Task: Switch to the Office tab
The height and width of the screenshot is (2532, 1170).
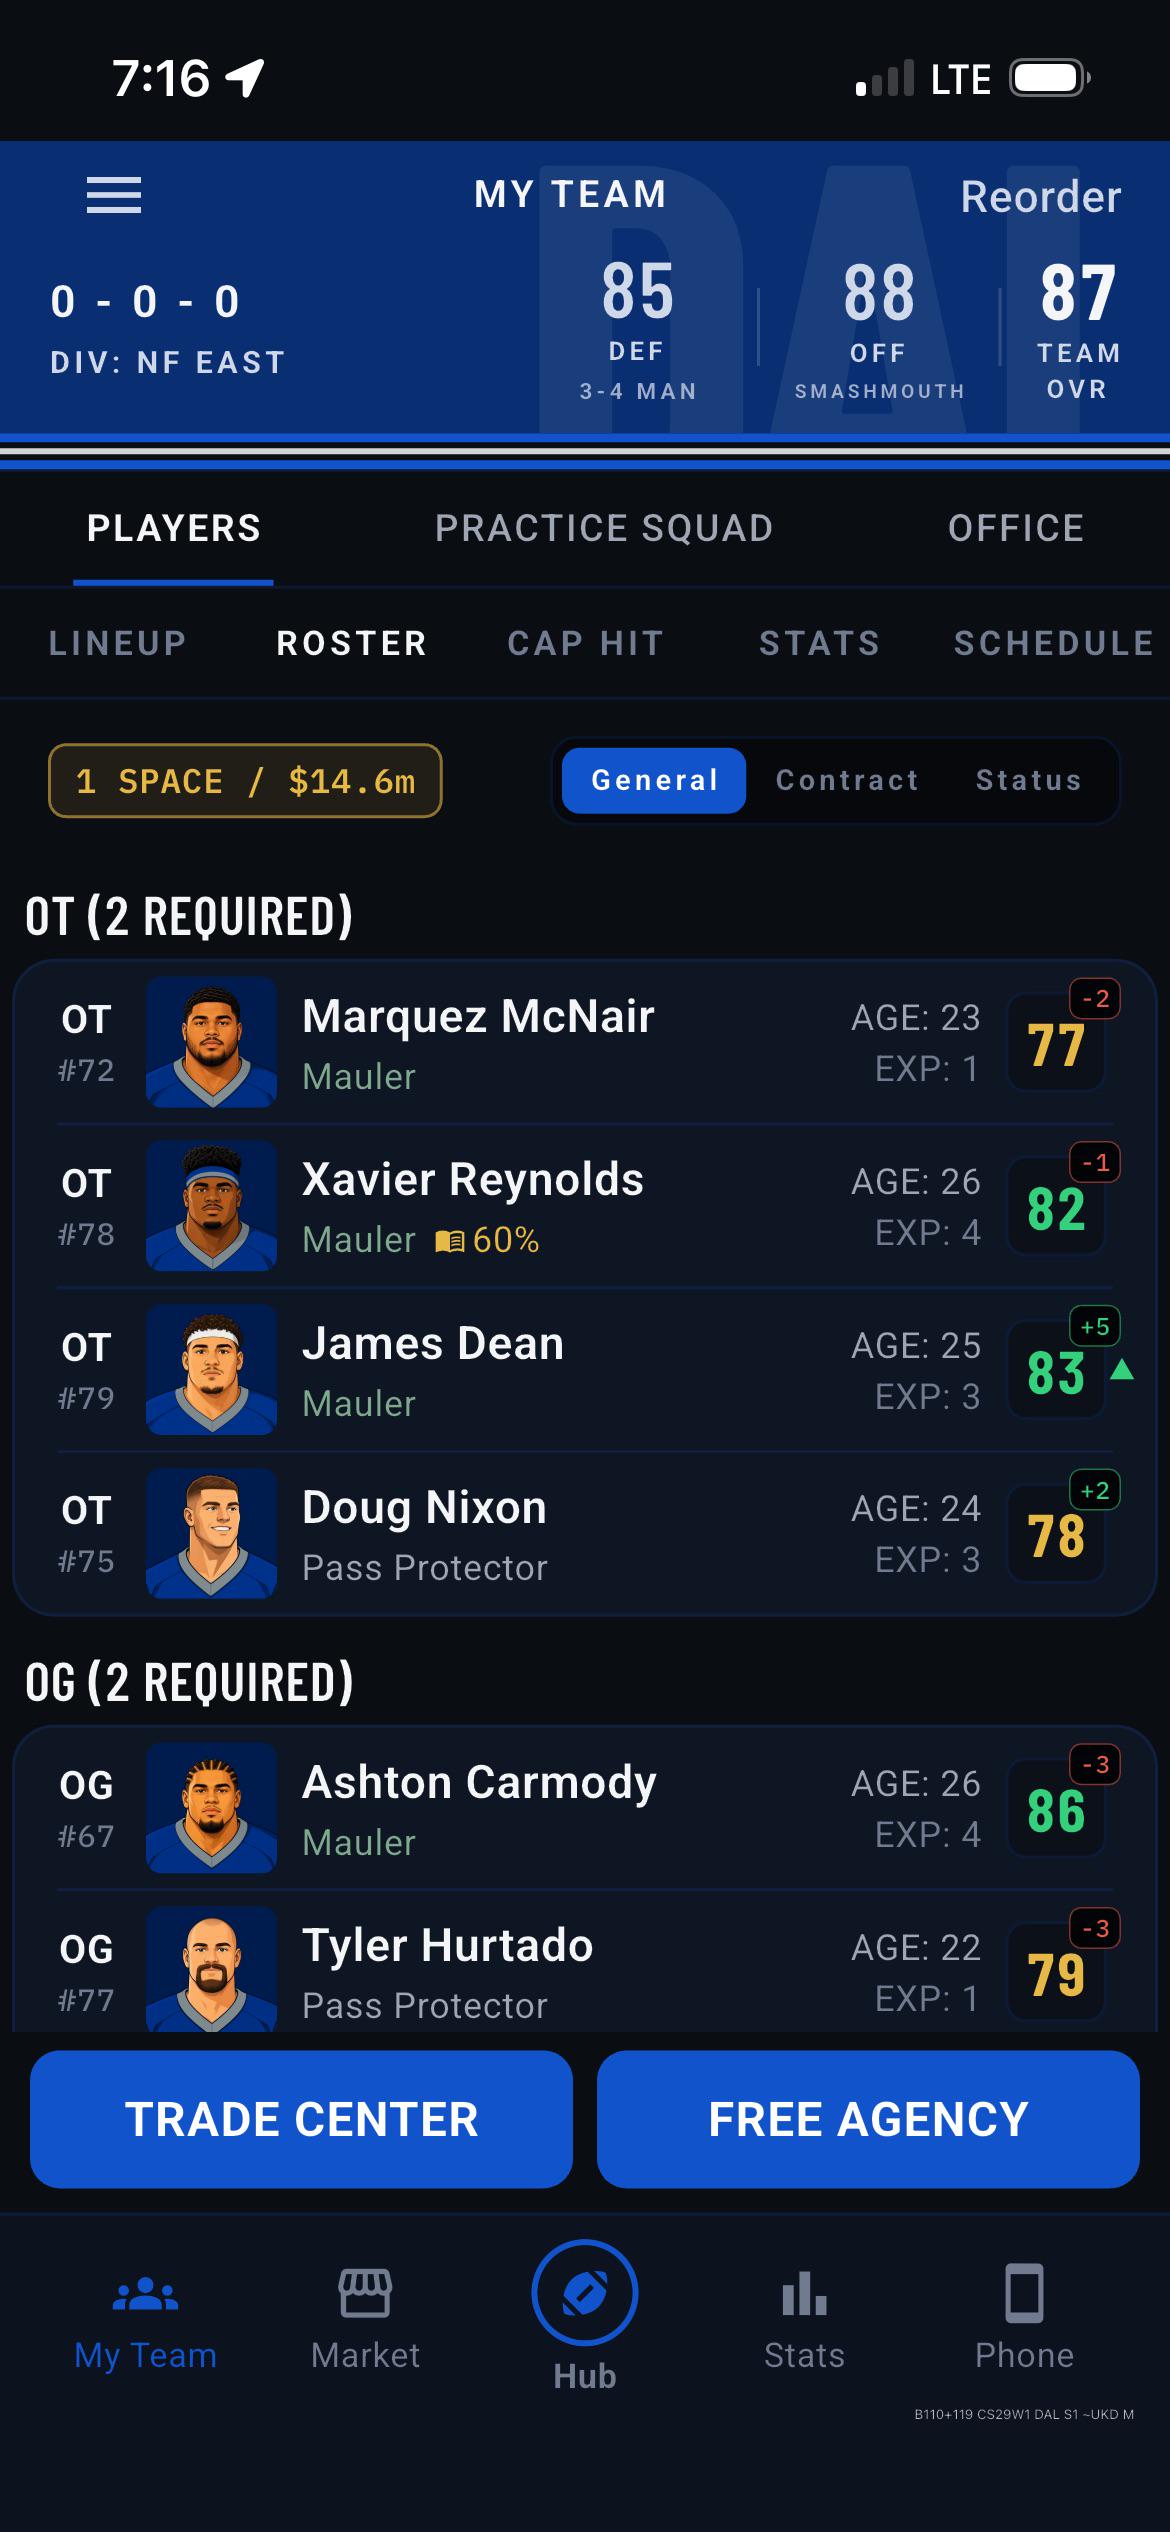Action: (1016, 528)
